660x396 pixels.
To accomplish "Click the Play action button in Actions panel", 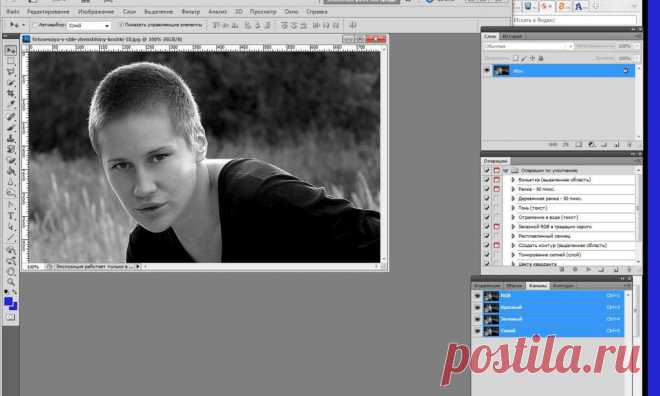I will (589, 269).
